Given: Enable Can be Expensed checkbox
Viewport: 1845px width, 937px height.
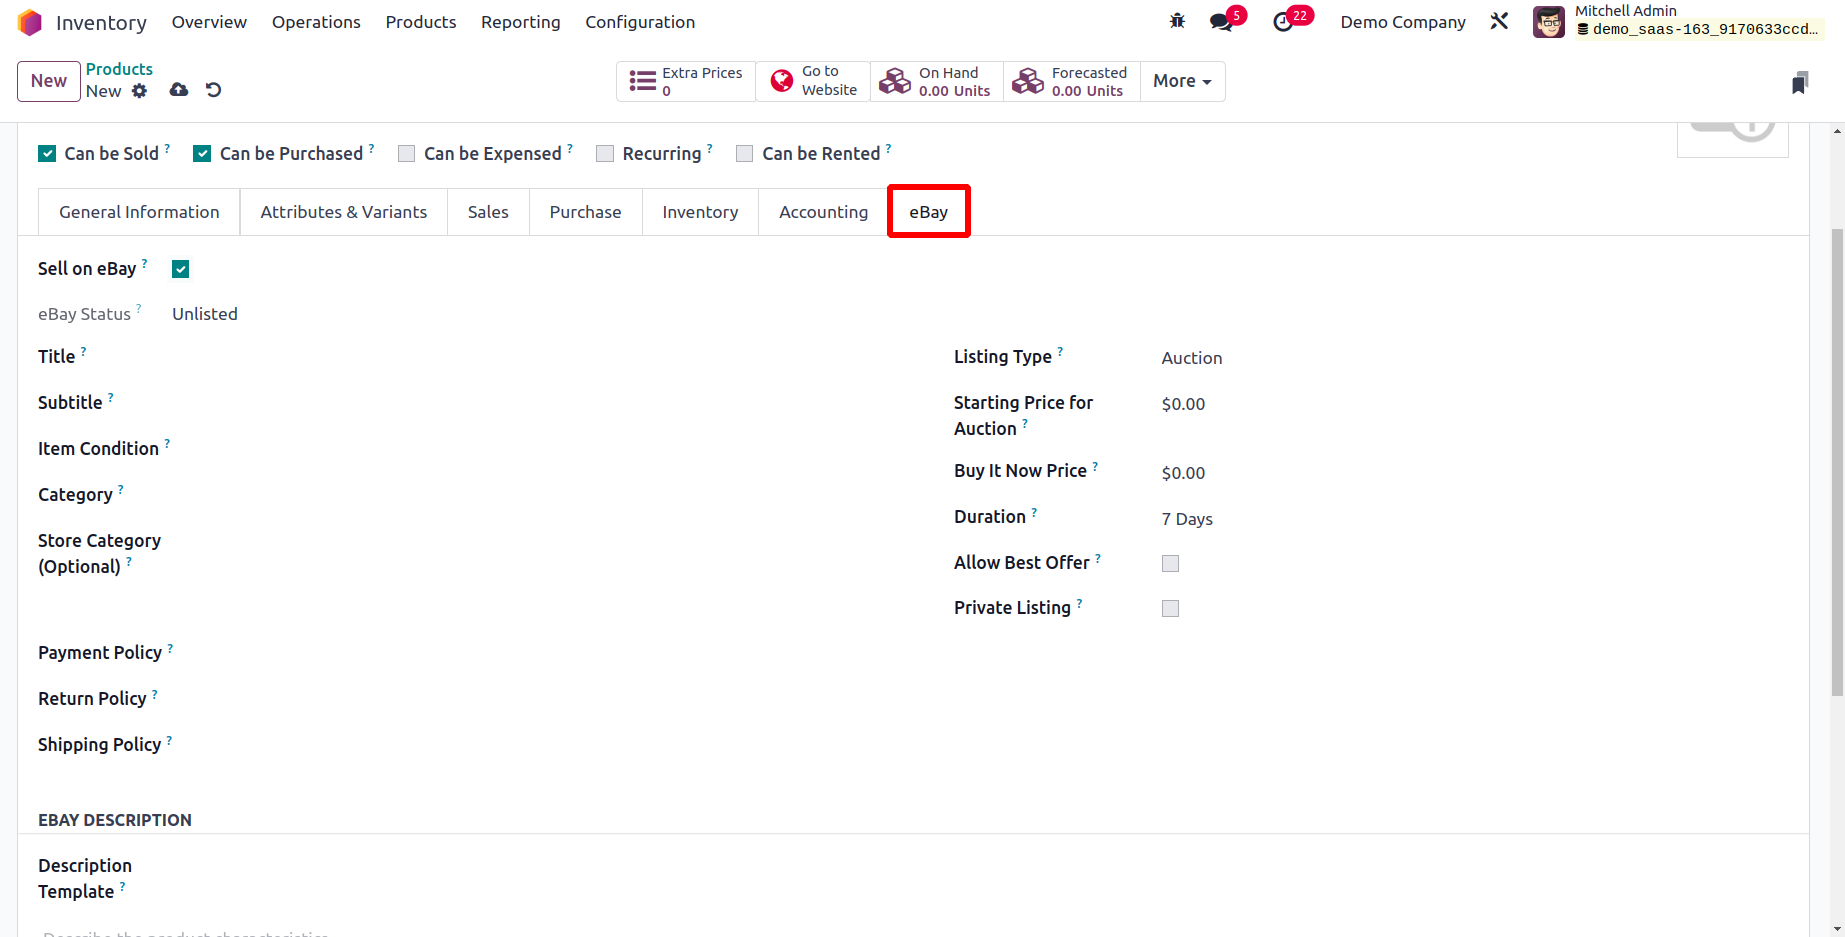Looking at the screenshot, I should (x=406, y=153).
